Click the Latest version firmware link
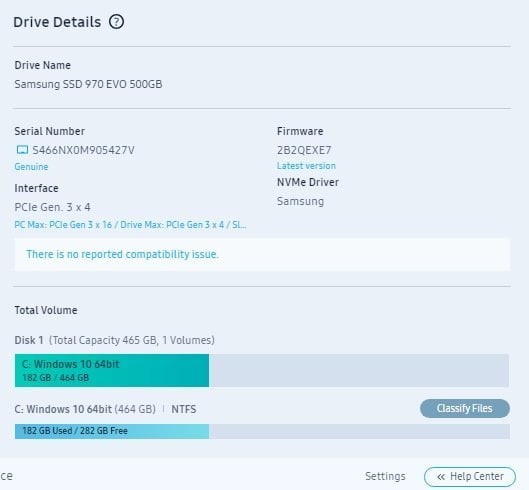The image size is (529, 490). point(306,166)
